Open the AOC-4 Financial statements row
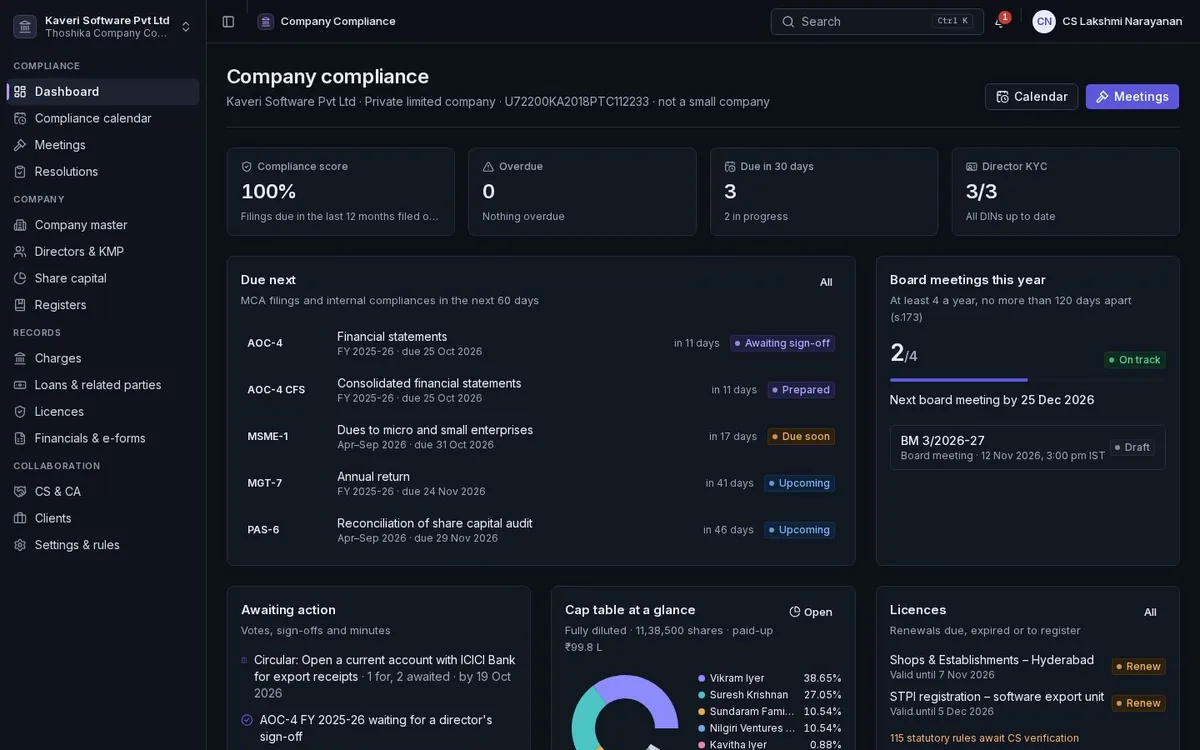Viewport: 1200px width, 750px height. click(x=541, y=343)
